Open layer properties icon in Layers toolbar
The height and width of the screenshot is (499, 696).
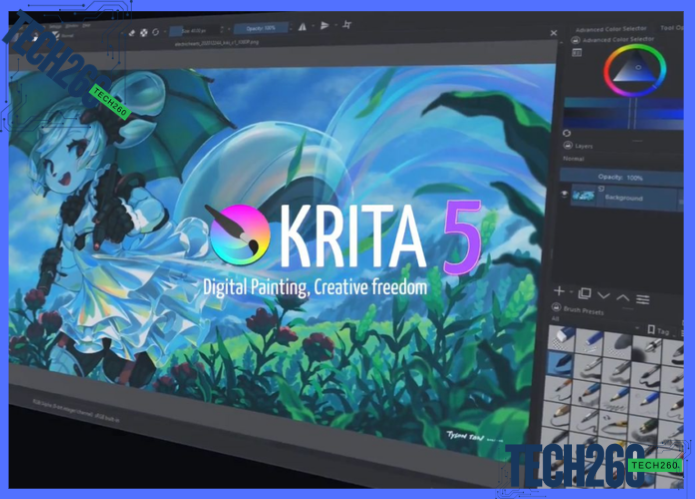[x=643, y=299]
